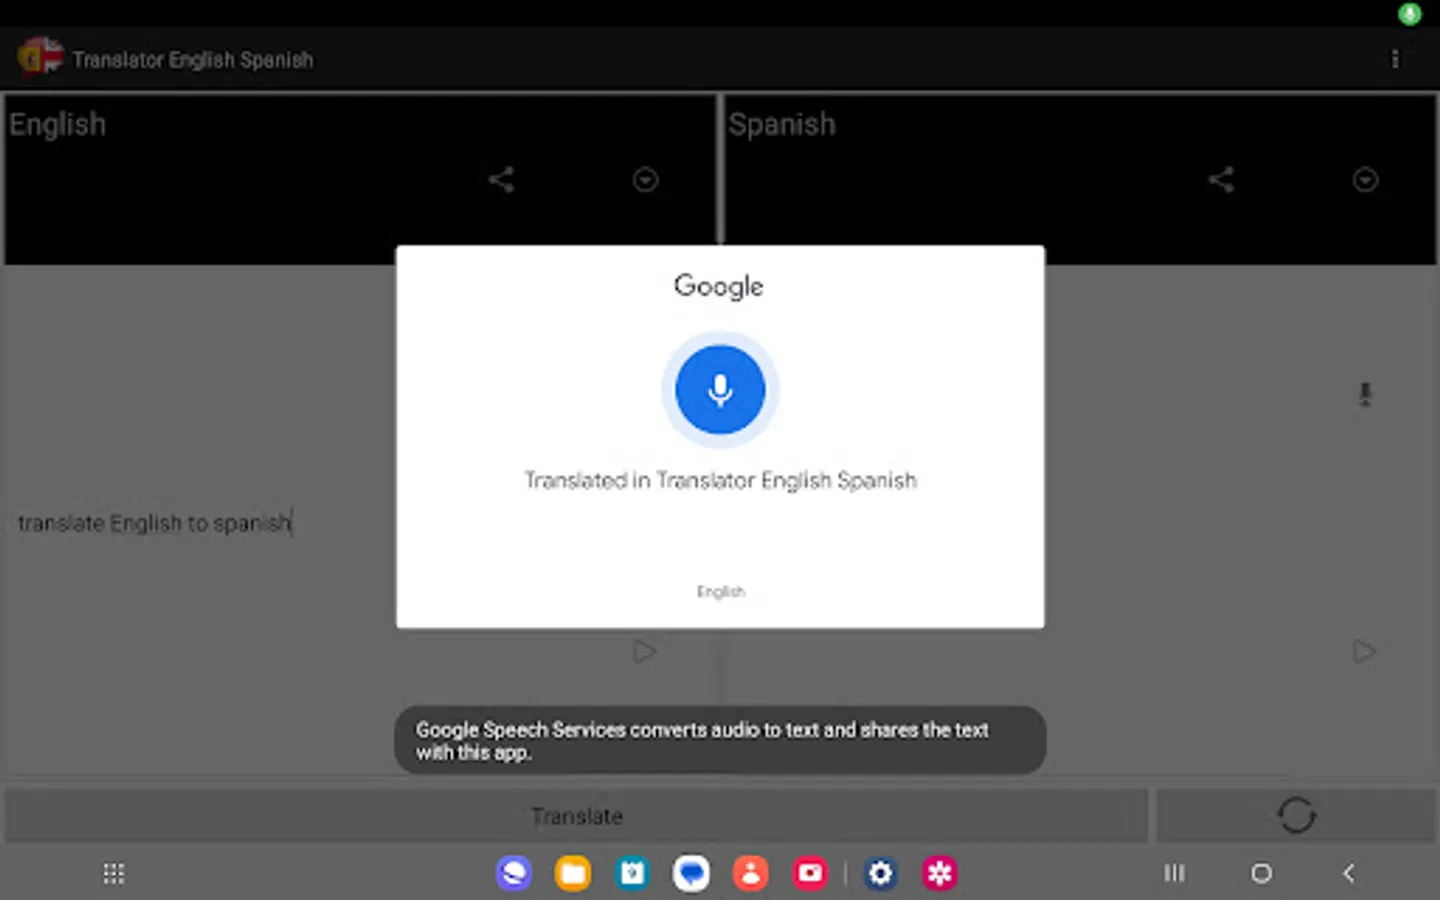Open the app drawer grid icon

coord(114,874)
